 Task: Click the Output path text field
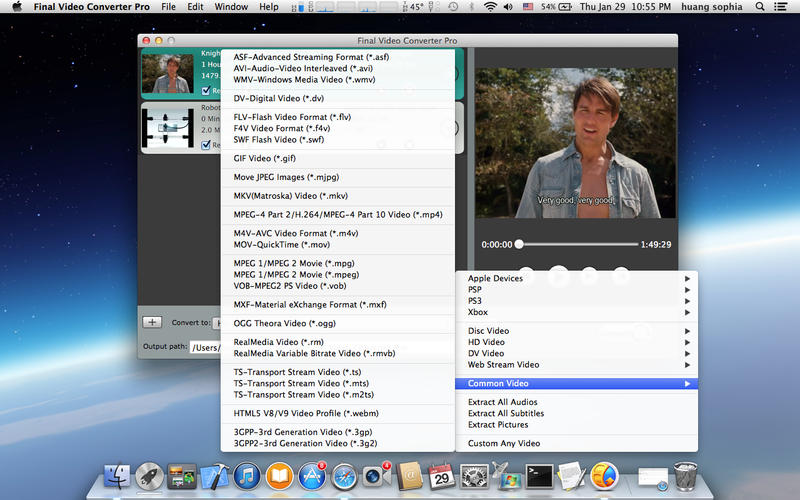coord(205,347)
